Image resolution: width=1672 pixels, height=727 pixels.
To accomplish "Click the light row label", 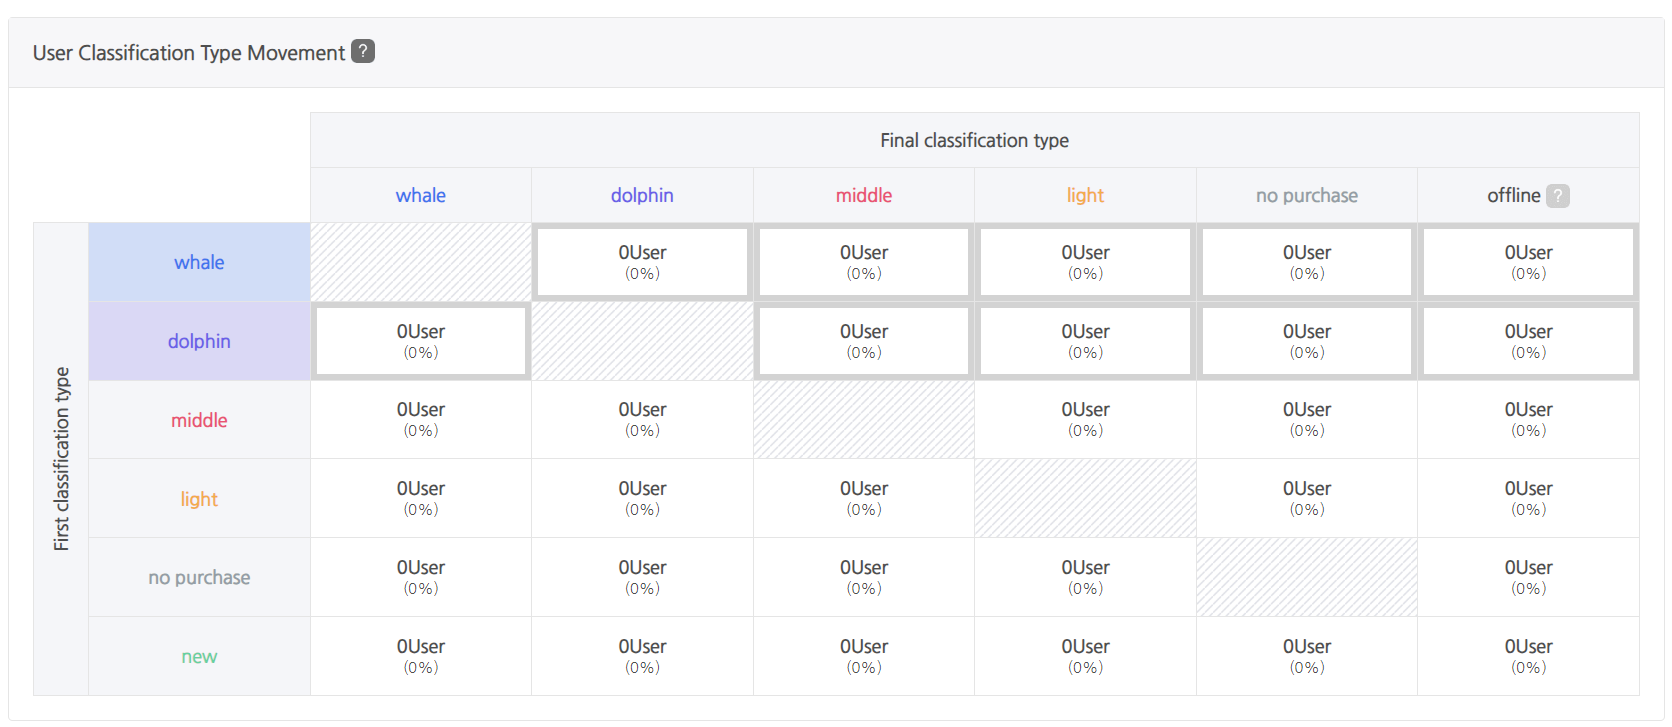I will [x=199, y=499].
